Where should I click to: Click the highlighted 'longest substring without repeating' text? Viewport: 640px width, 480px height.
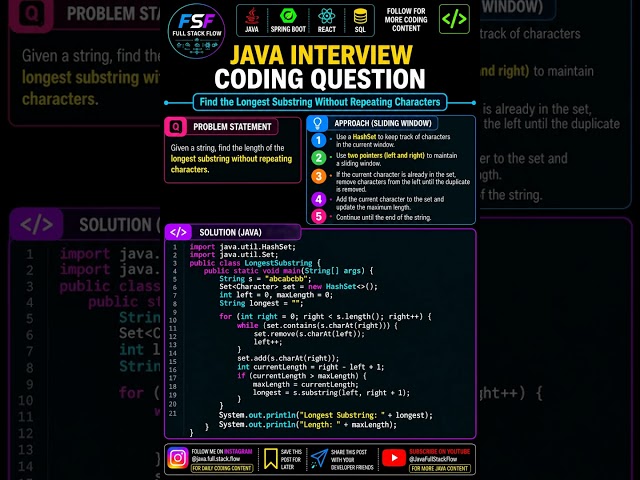(x=231, y=159)
